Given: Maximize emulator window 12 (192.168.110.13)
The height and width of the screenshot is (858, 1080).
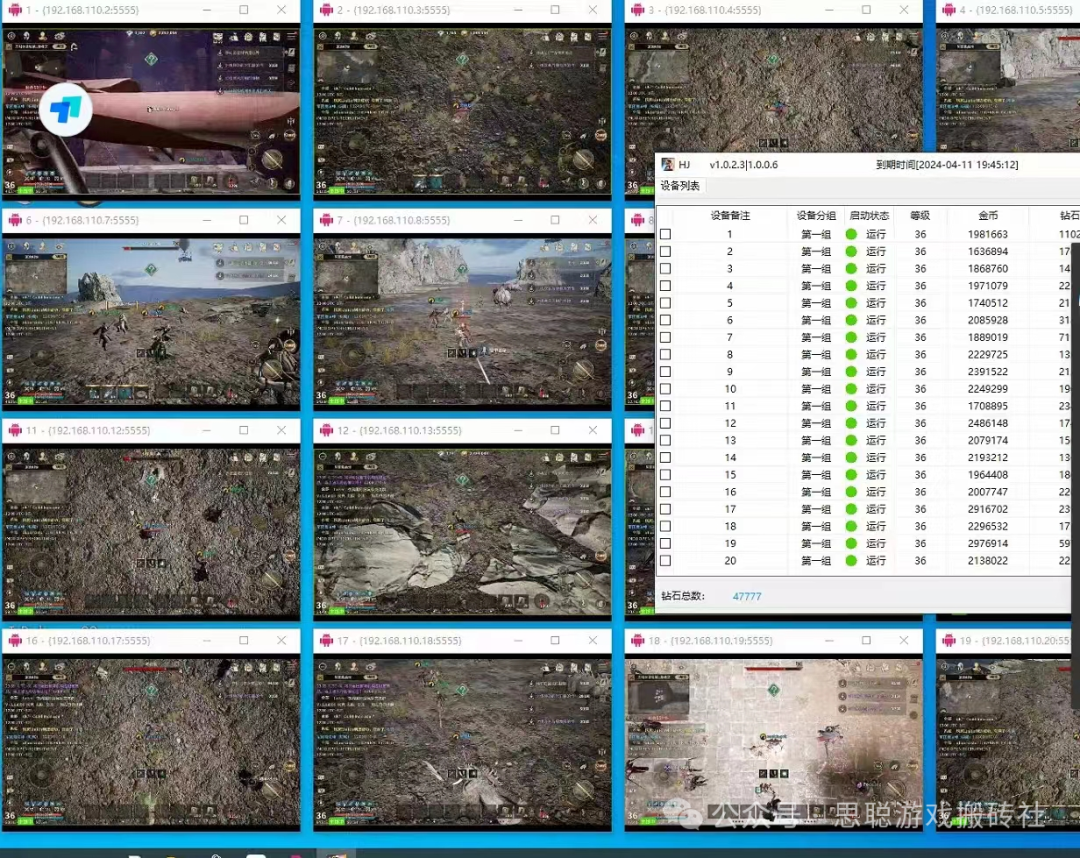Looking at the screenshot, I should click(555, 430).
